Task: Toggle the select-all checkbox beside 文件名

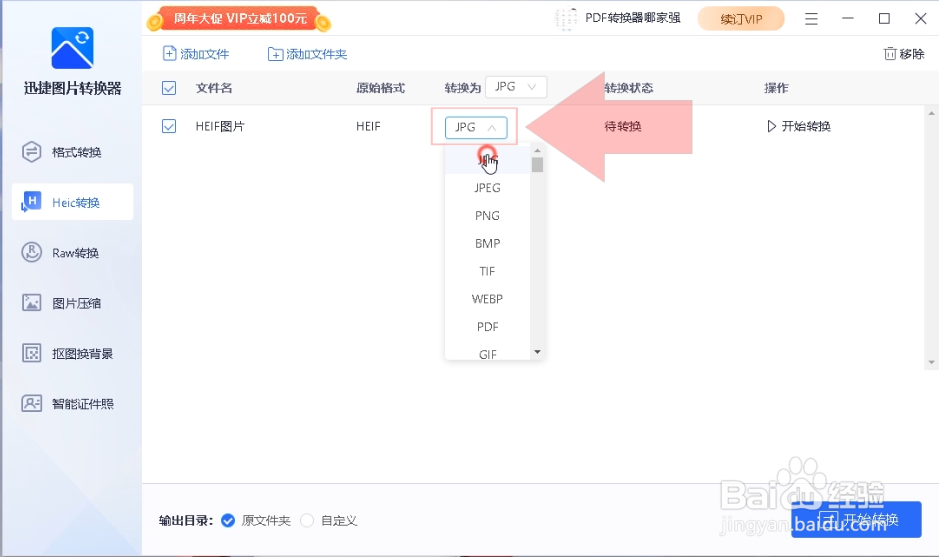Action: pos(169,88)
